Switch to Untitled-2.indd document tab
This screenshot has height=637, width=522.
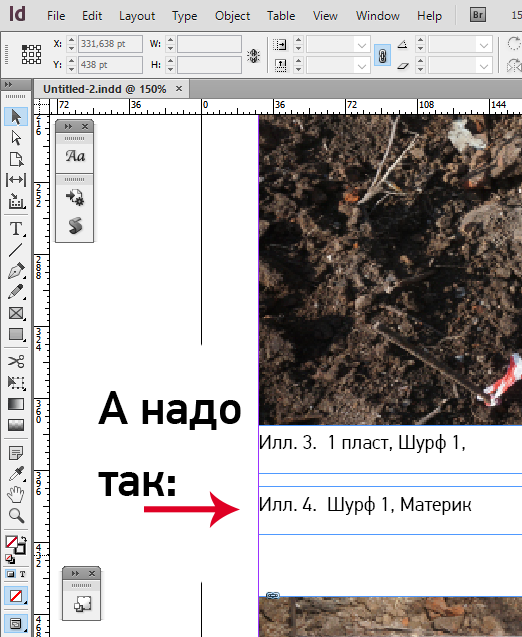[x=104, y=89]
